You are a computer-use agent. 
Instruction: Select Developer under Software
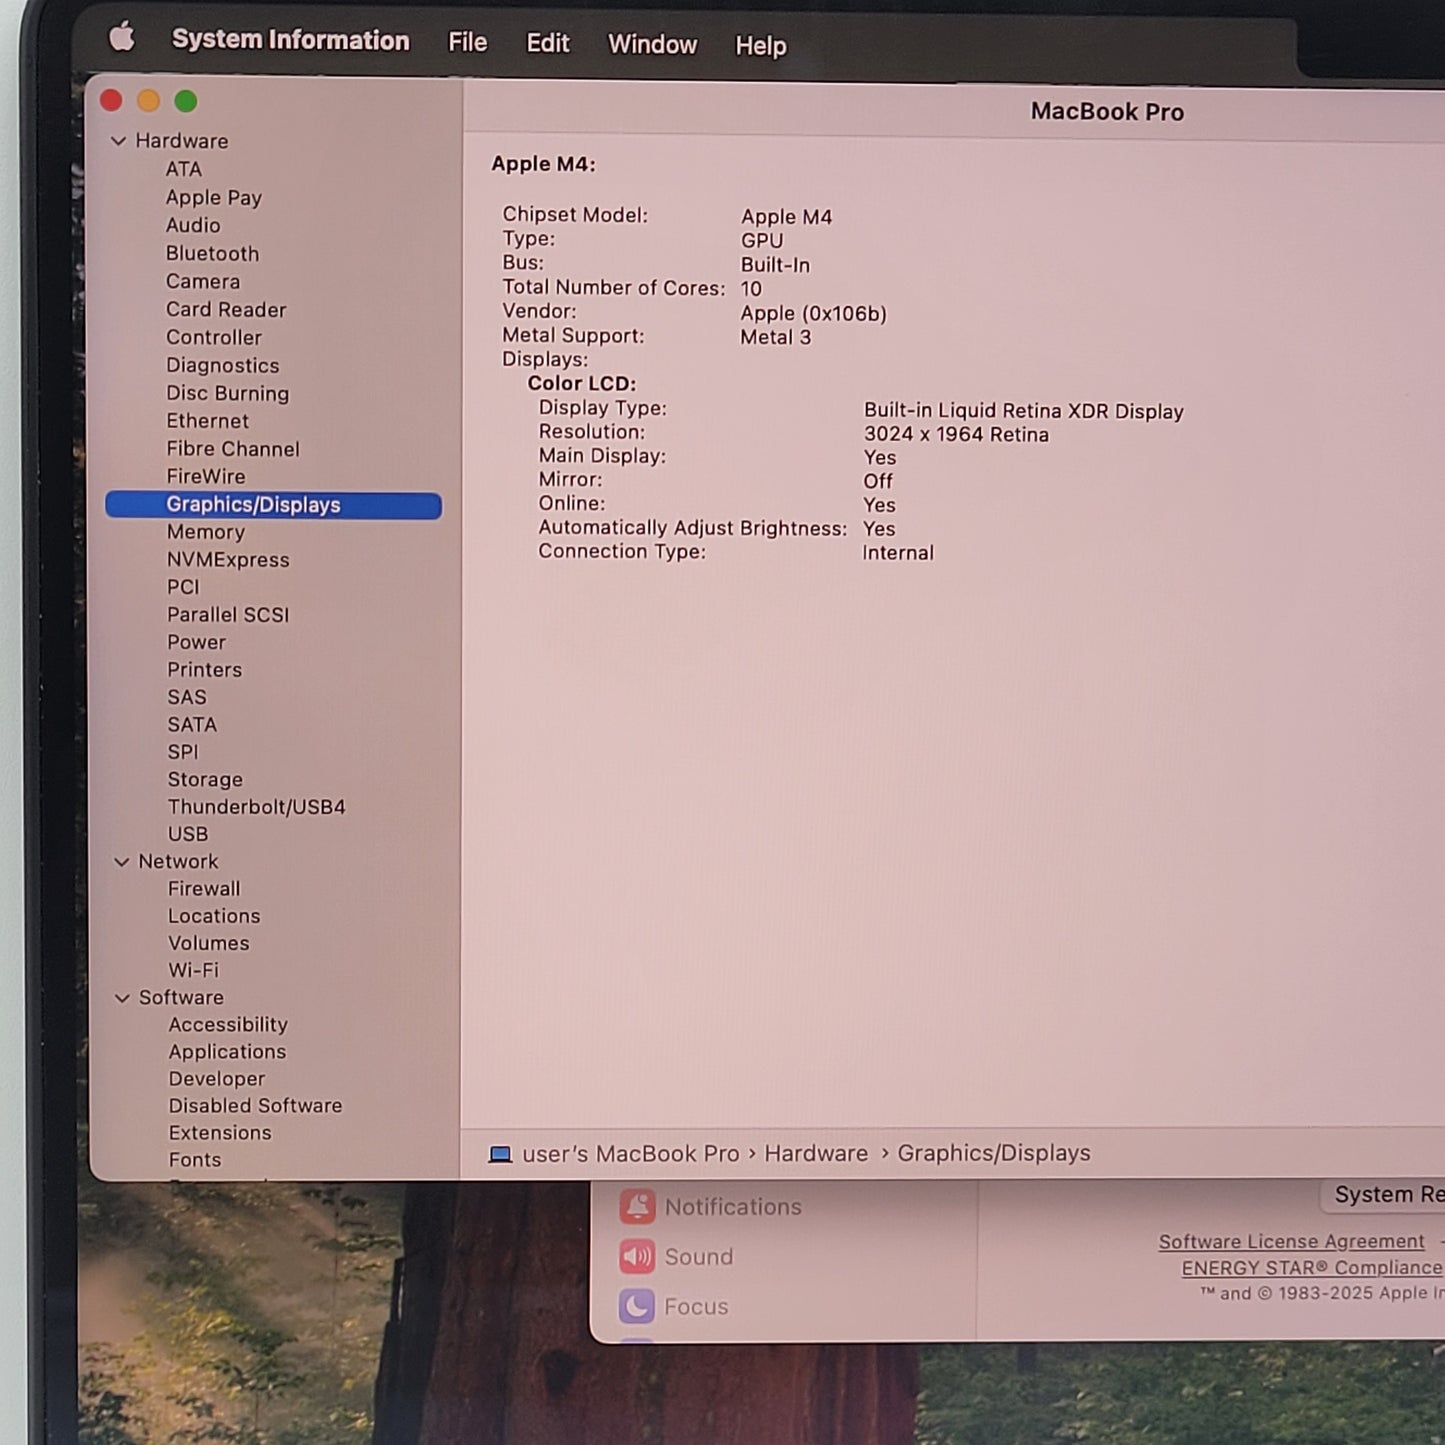tap(217, 1079)
